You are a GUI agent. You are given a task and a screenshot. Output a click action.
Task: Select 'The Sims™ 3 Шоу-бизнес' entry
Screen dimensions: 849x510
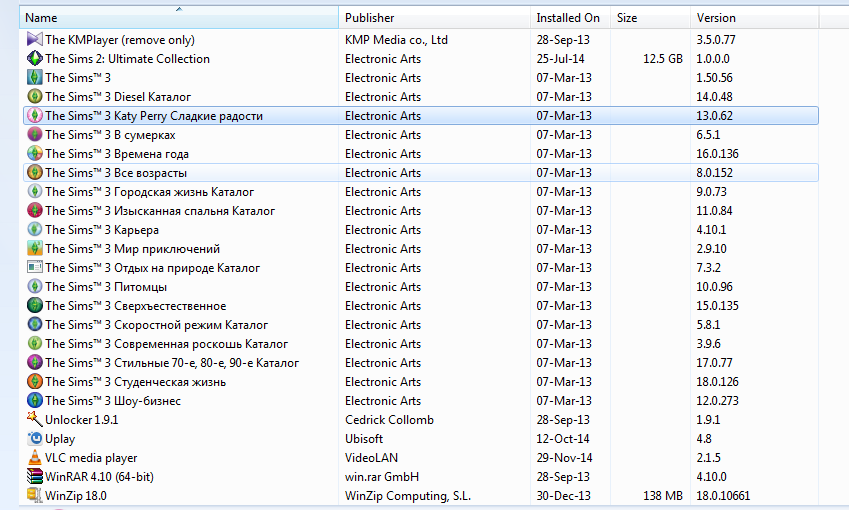[113, 401]
